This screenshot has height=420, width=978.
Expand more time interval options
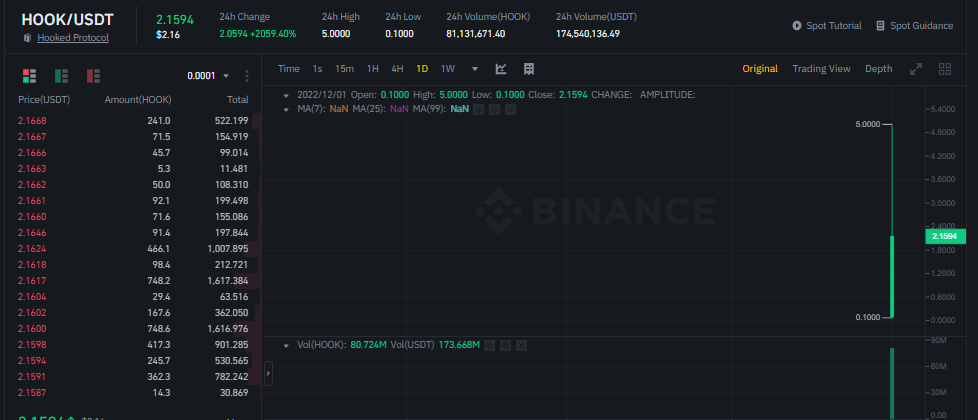474,69
